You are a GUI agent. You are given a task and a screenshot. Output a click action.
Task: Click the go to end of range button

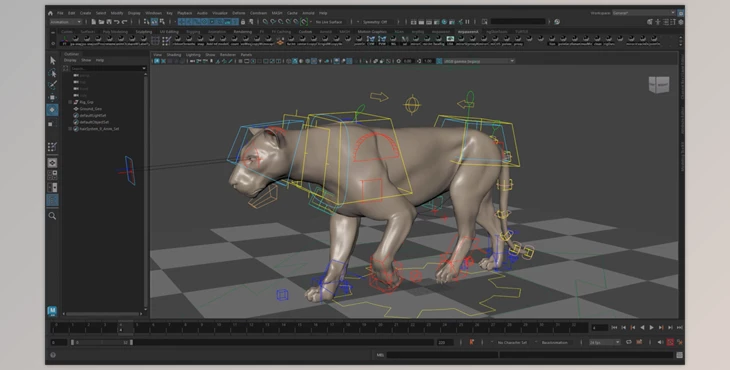coord(679,328)
